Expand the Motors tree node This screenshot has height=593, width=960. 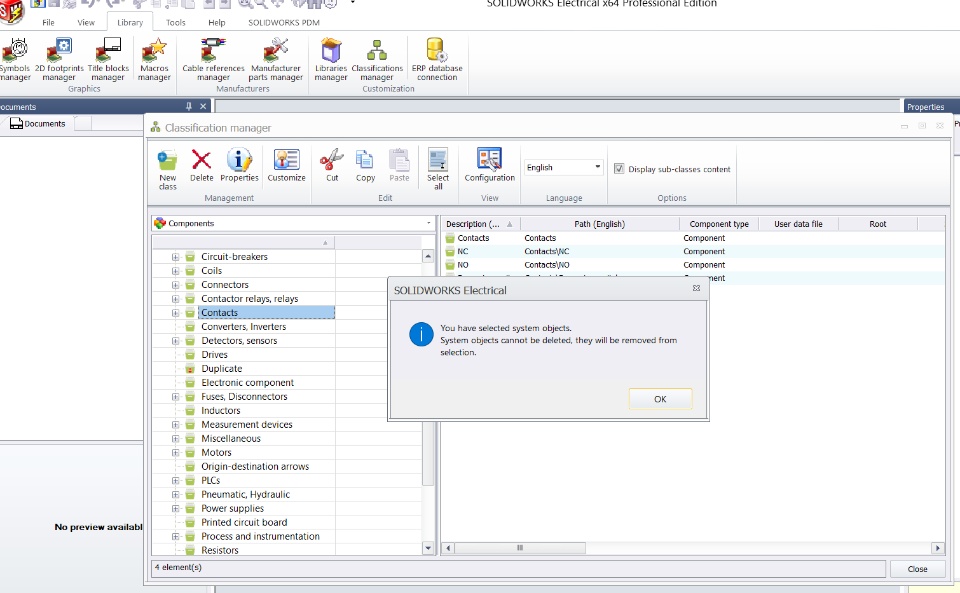coord(176,453)
